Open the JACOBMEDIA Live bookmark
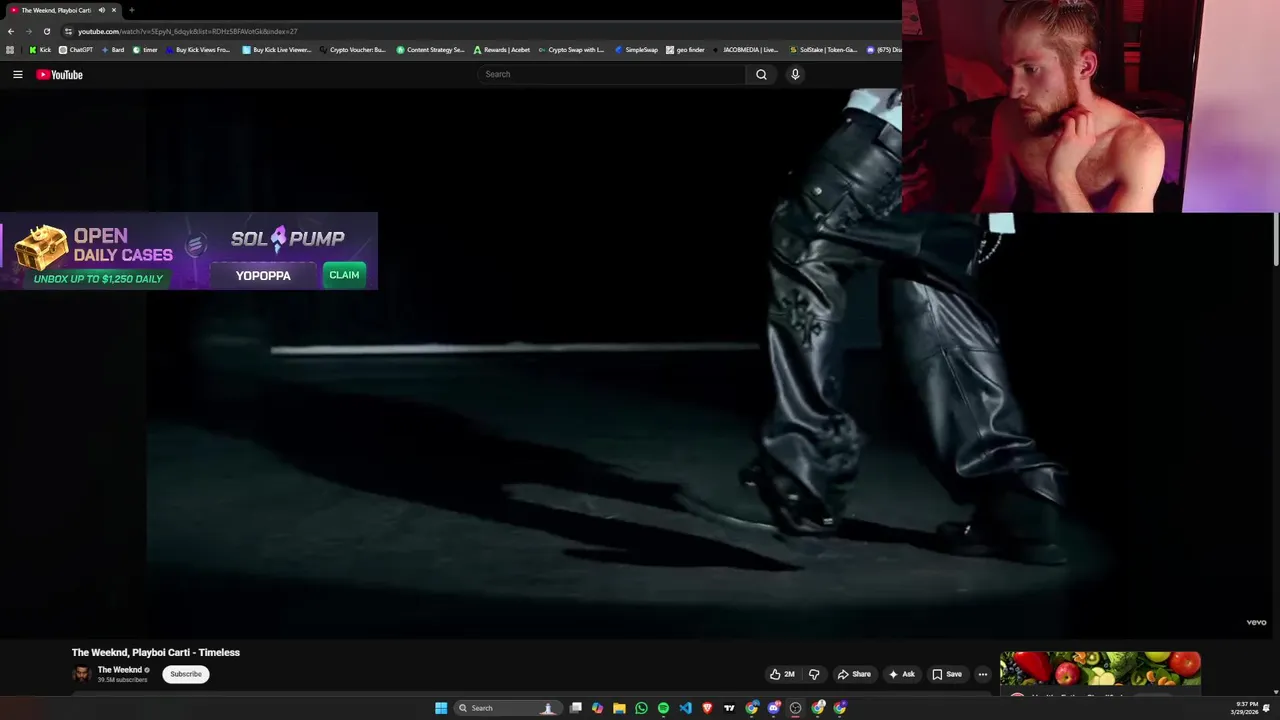 click(x=745, y=49)
